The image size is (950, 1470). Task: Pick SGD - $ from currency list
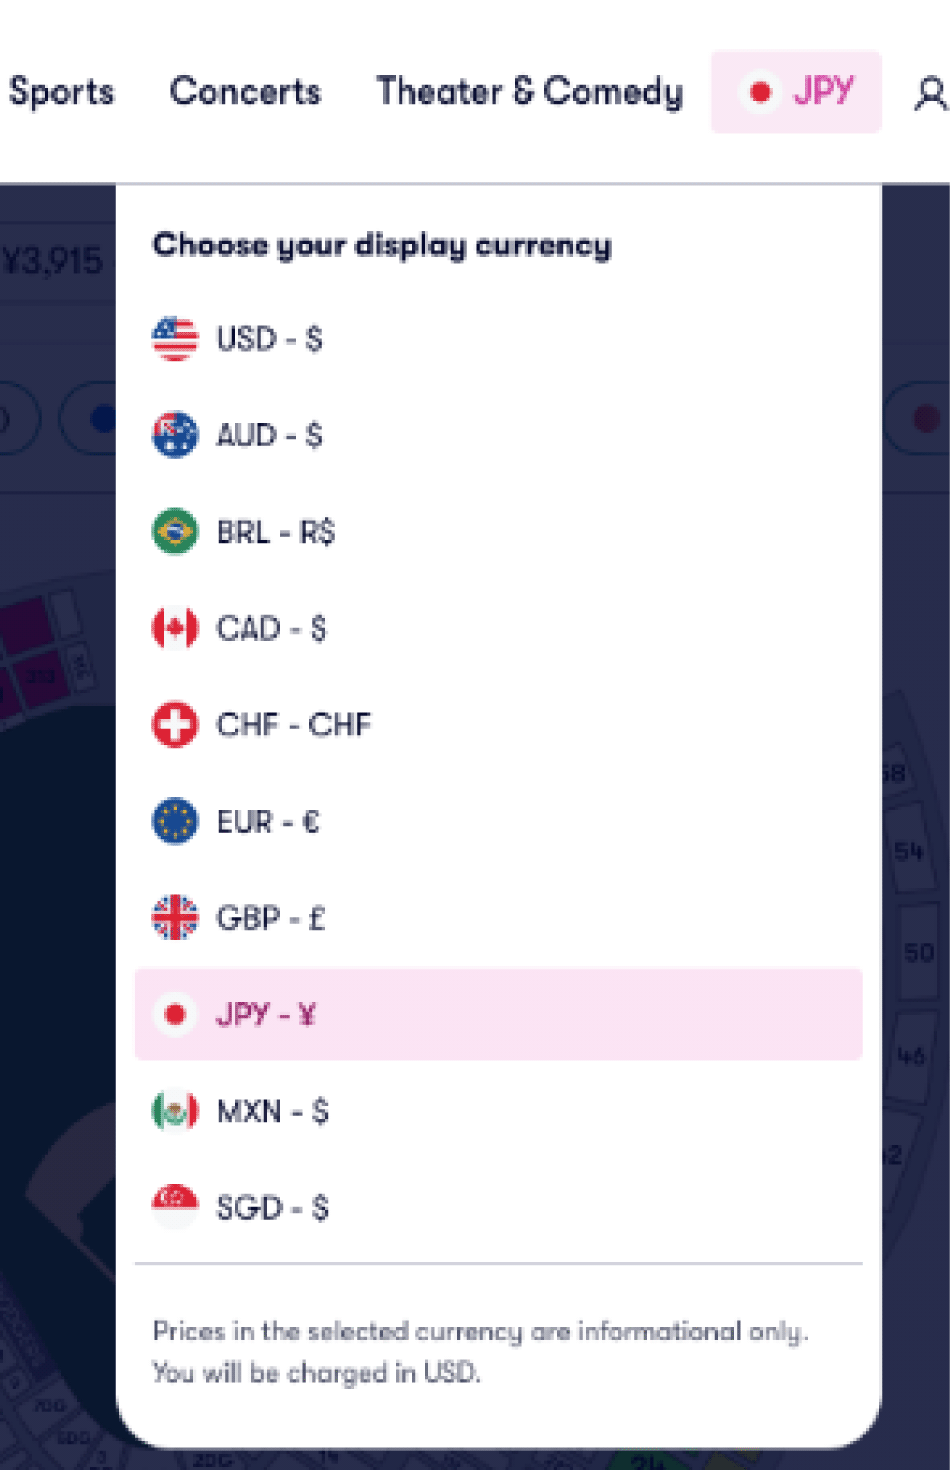tap(498, 1207)
